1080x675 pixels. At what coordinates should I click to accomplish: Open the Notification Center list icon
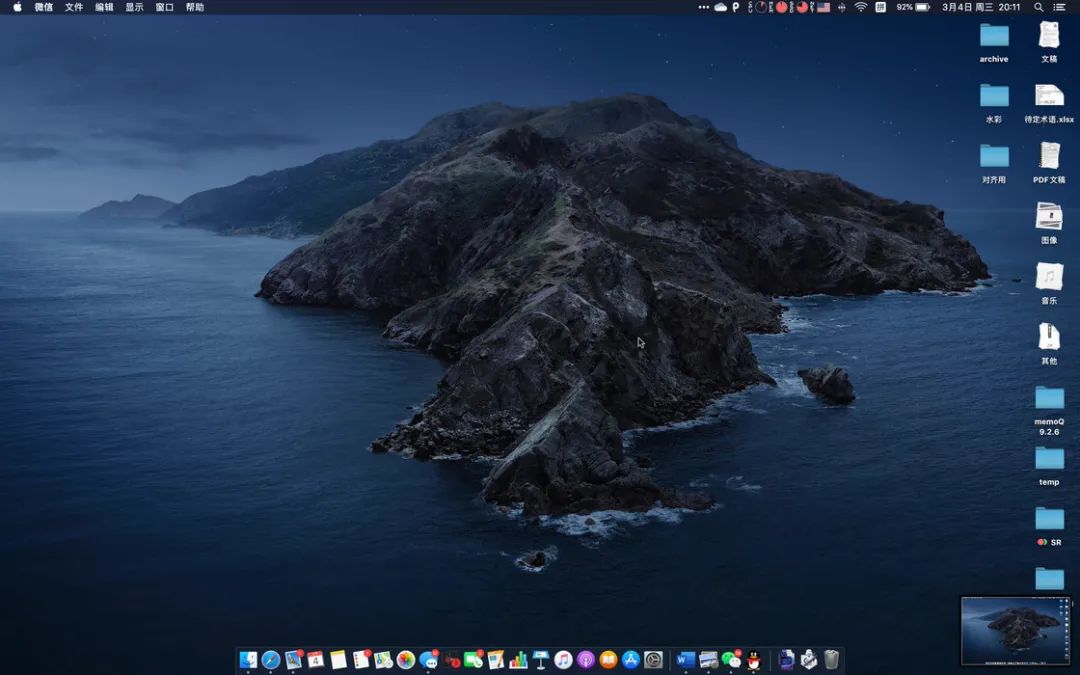(x=1060, y=7)
